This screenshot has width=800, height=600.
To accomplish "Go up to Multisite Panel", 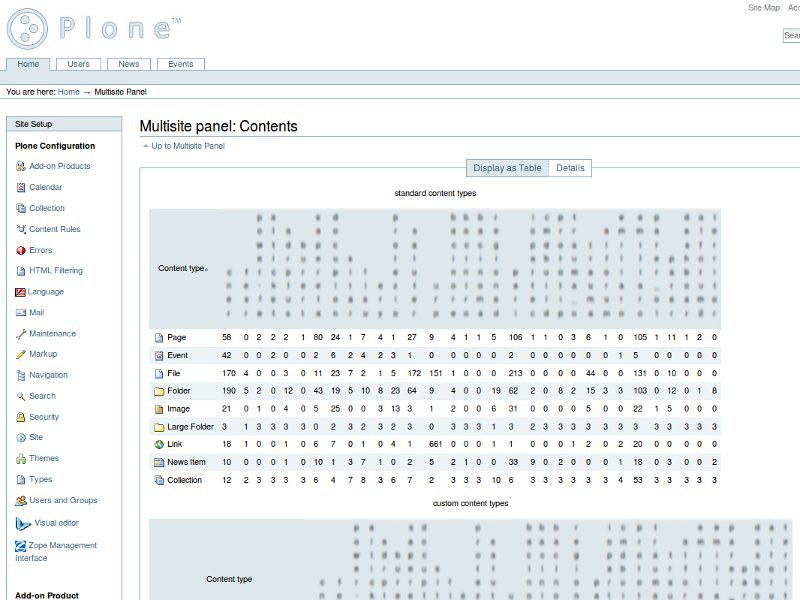I will (x=187, y=146).
